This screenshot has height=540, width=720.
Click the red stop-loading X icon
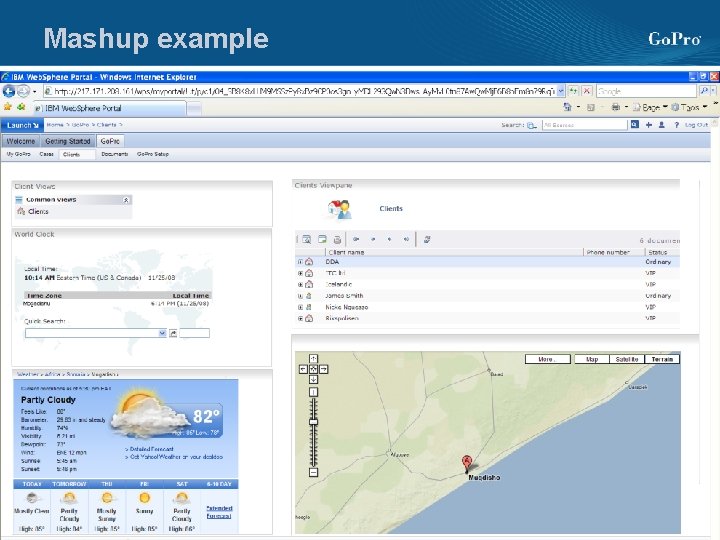(x=586, y=91)
